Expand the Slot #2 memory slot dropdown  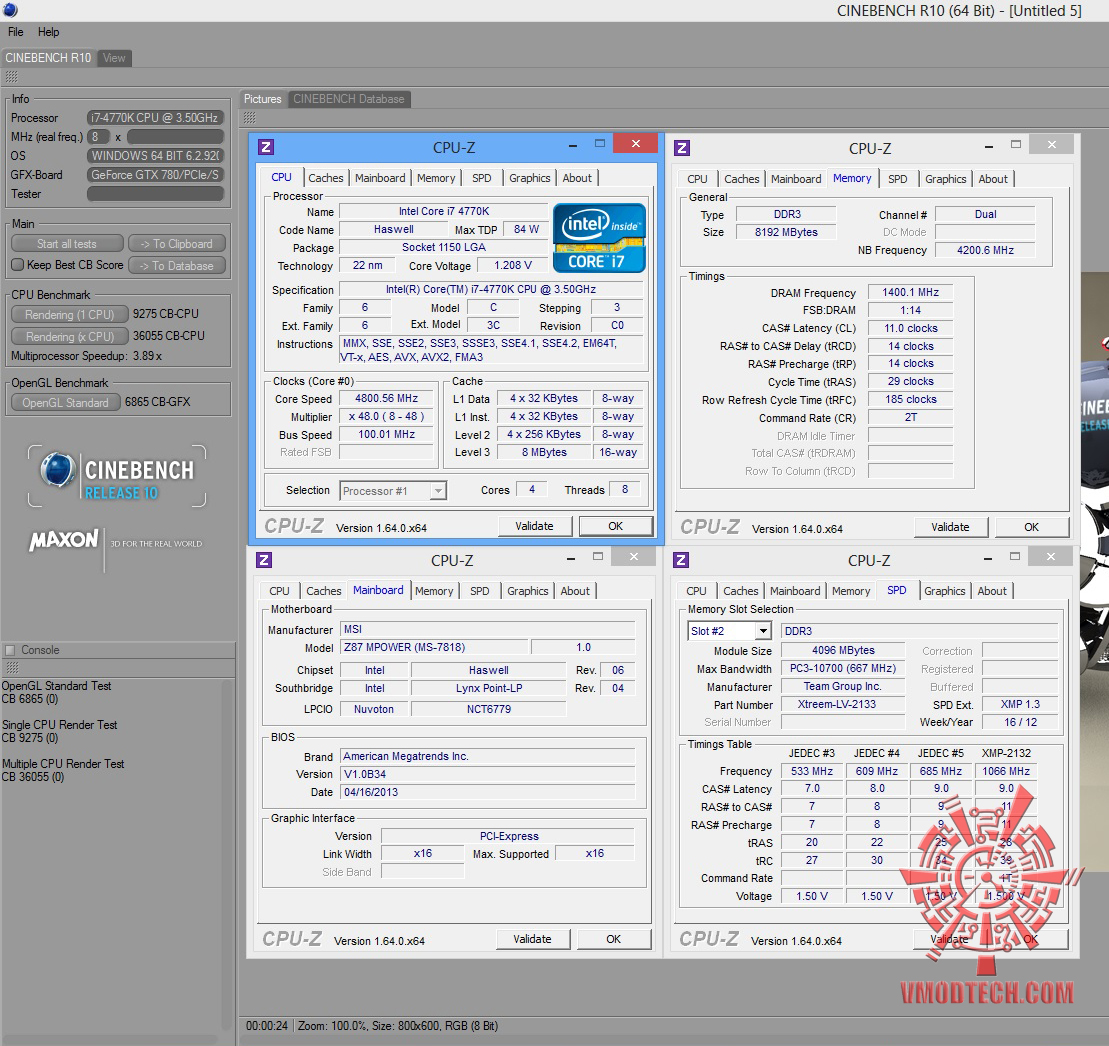[762, 631]
